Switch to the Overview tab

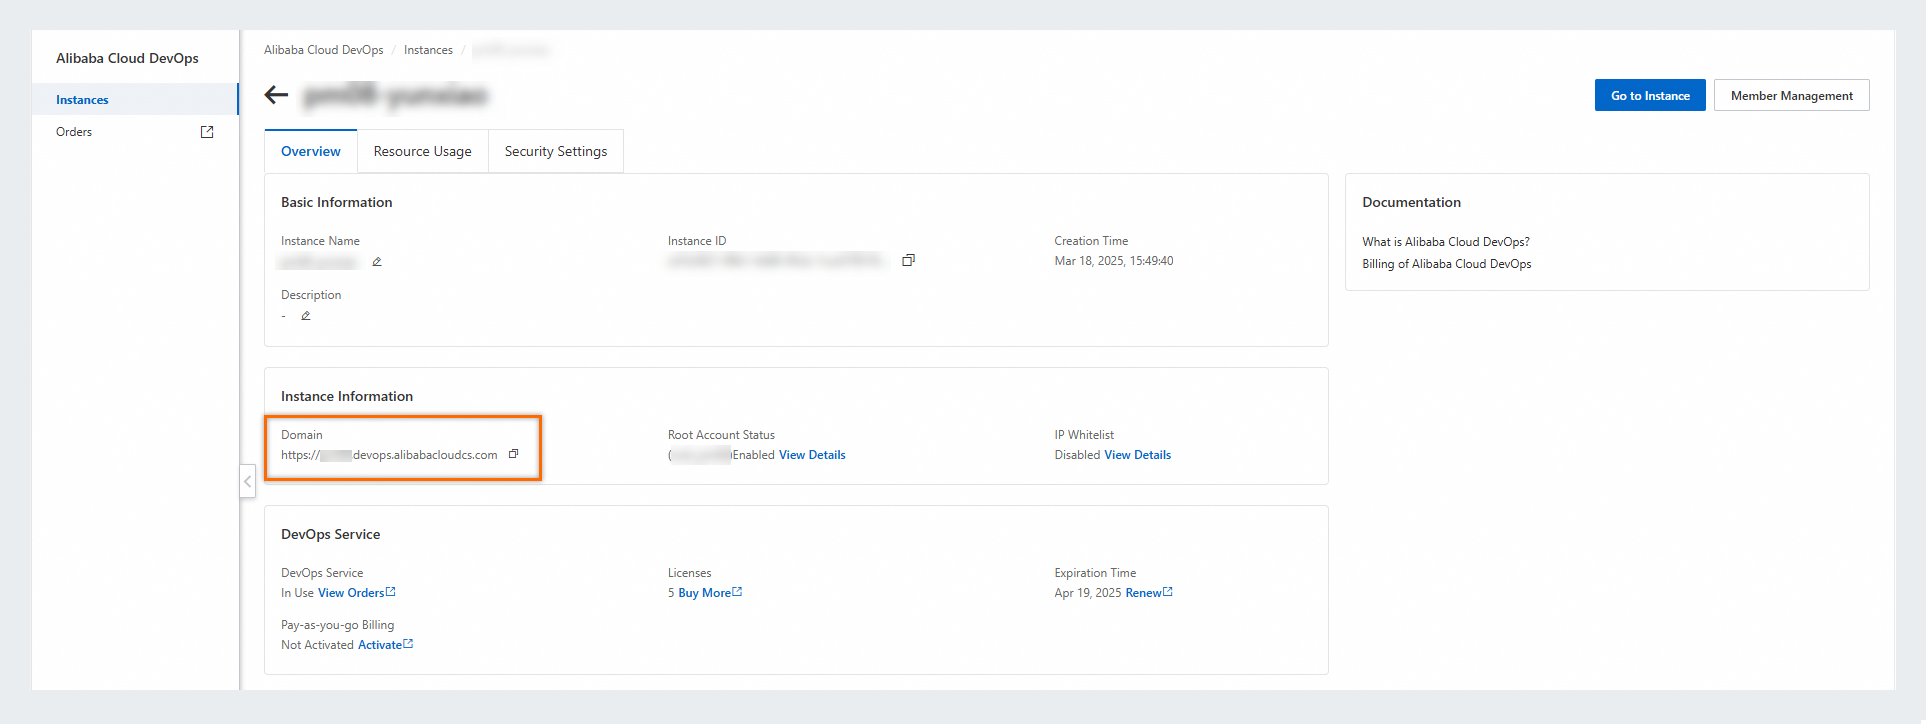[311, 151]
